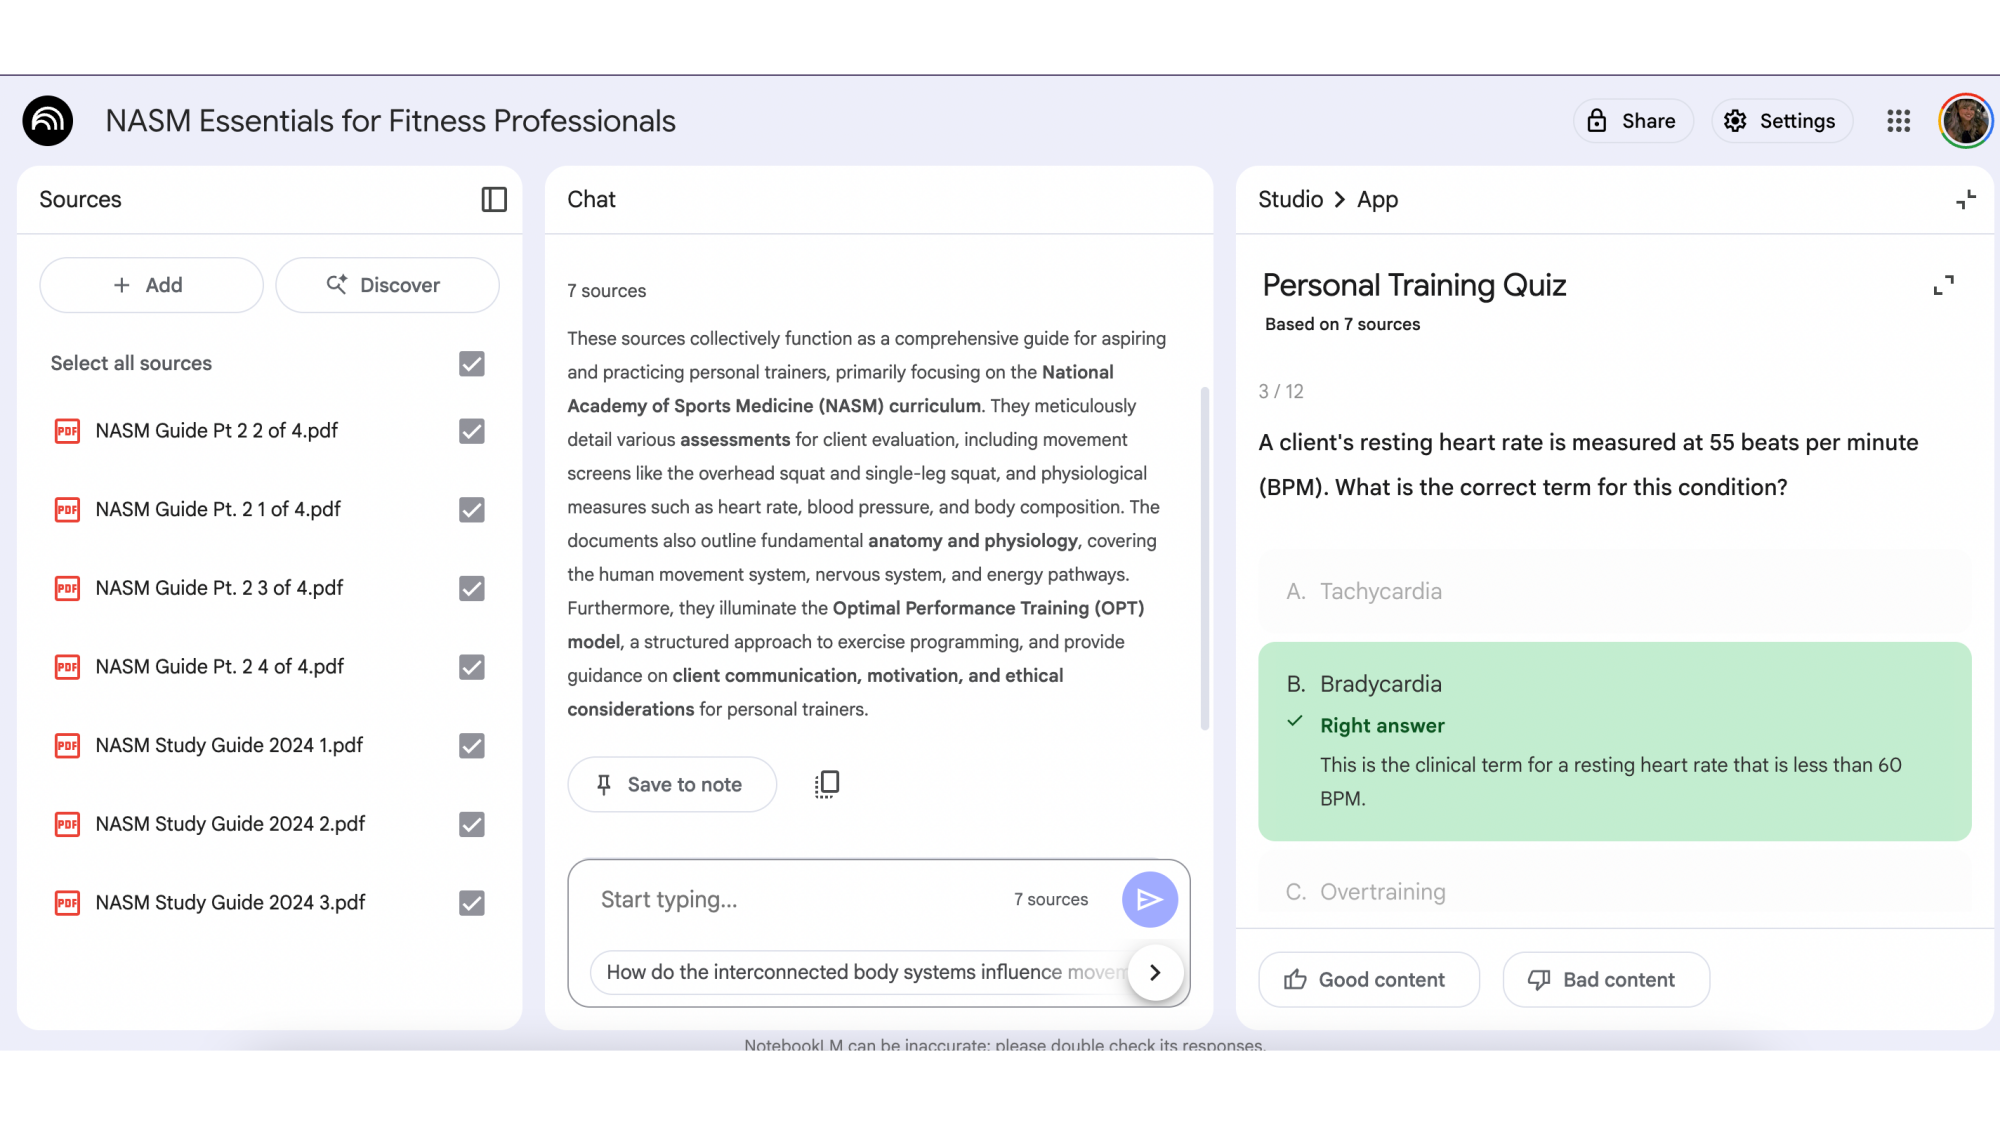
Task: Open the user profile avatar
Action: tap(1965, 121)
